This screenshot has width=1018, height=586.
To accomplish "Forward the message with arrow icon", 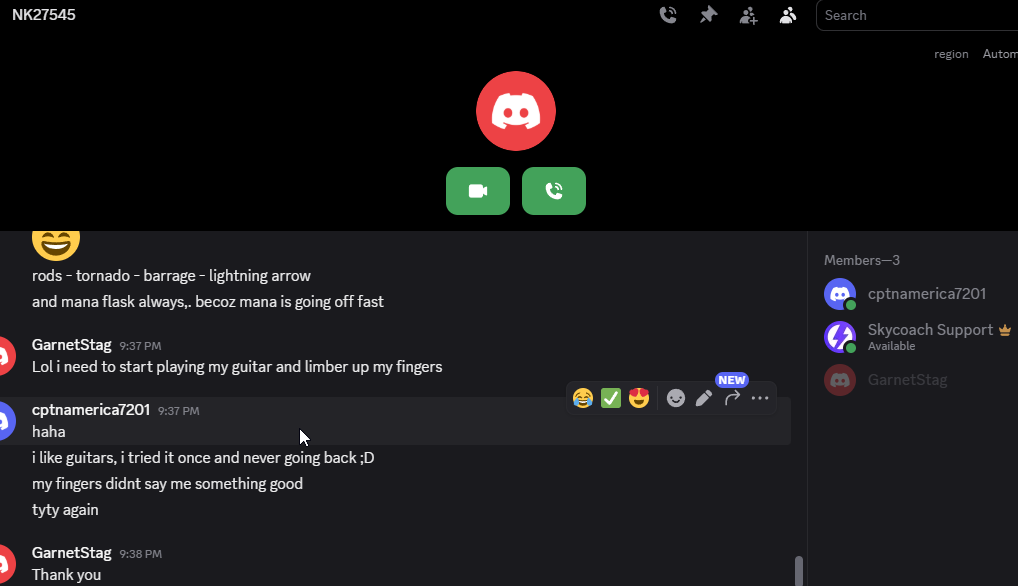I will 732,398.
